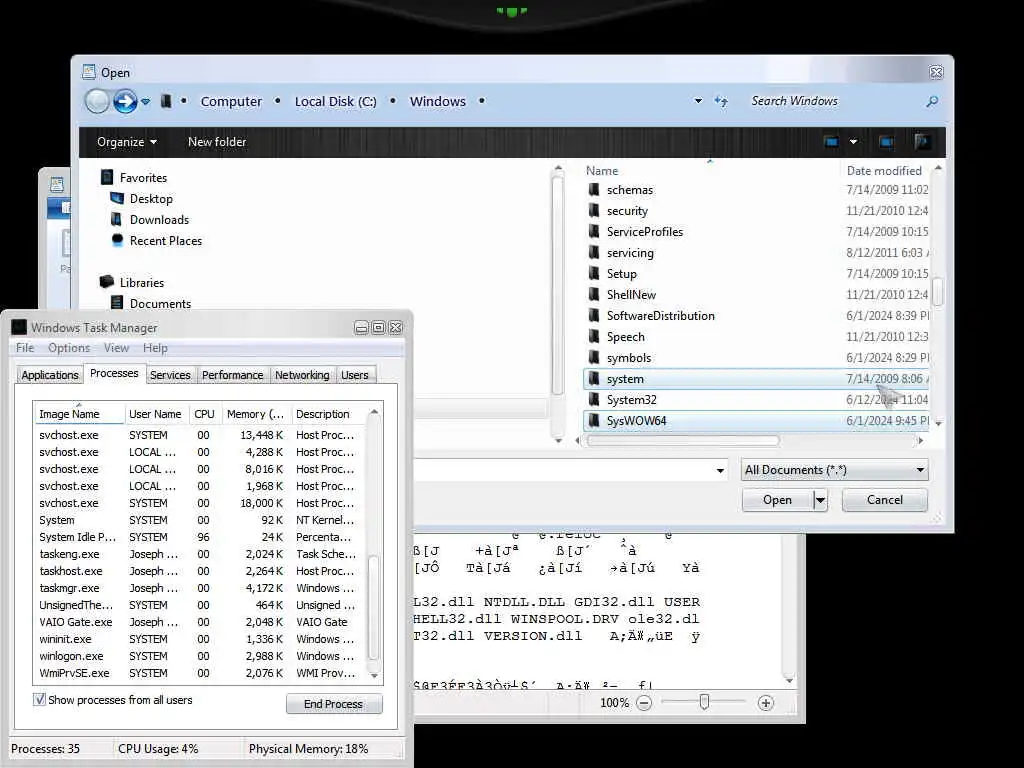The image size is (1024, 768).
Task: Click the Cancel button
Action: 885,500
